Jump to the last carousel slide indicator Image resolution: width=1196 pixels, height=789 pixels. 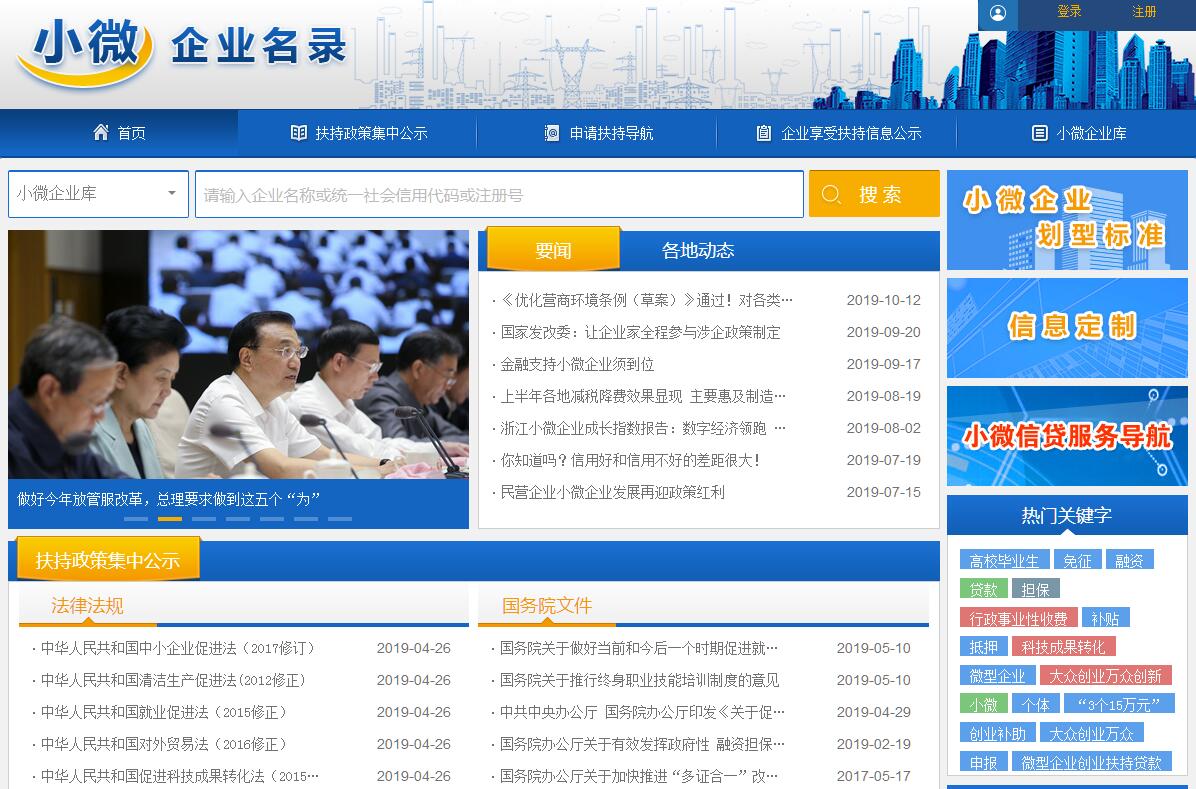coord(340,519)
